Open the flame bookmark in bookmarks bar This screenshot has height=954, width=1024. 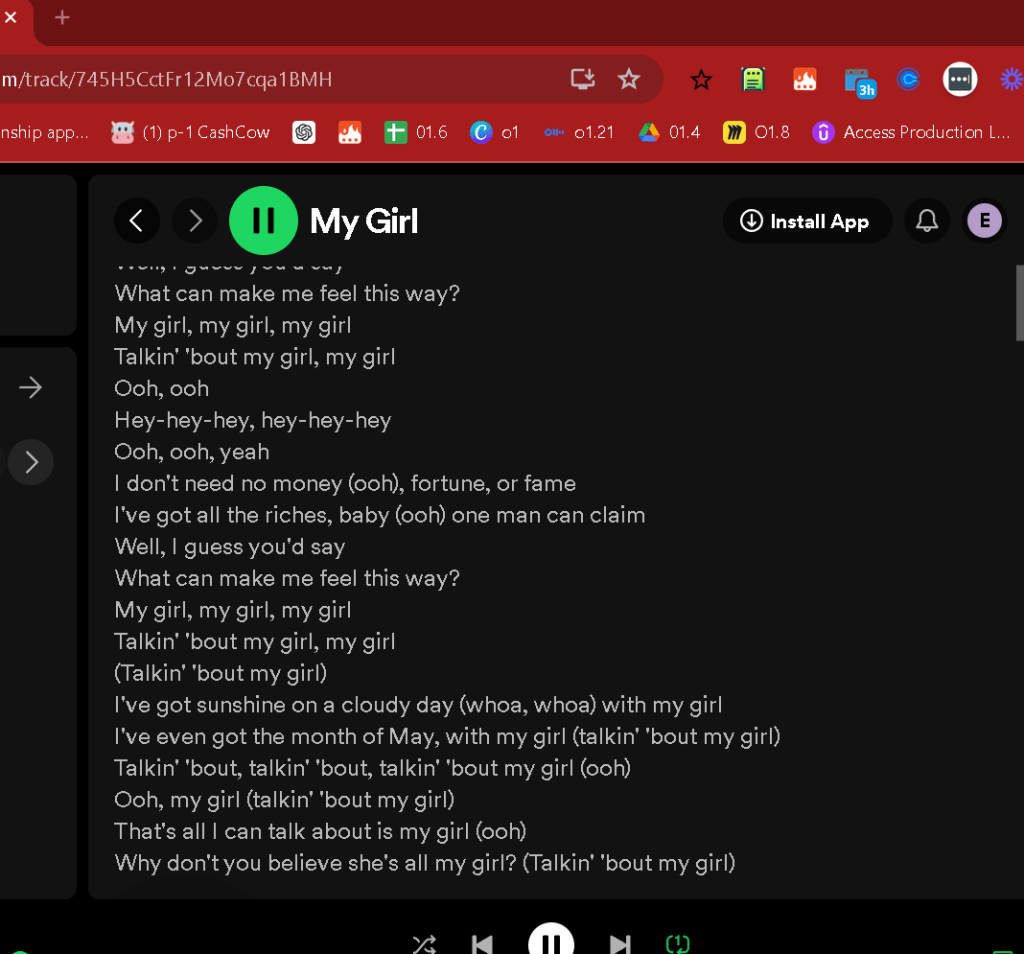coord(350,133)
